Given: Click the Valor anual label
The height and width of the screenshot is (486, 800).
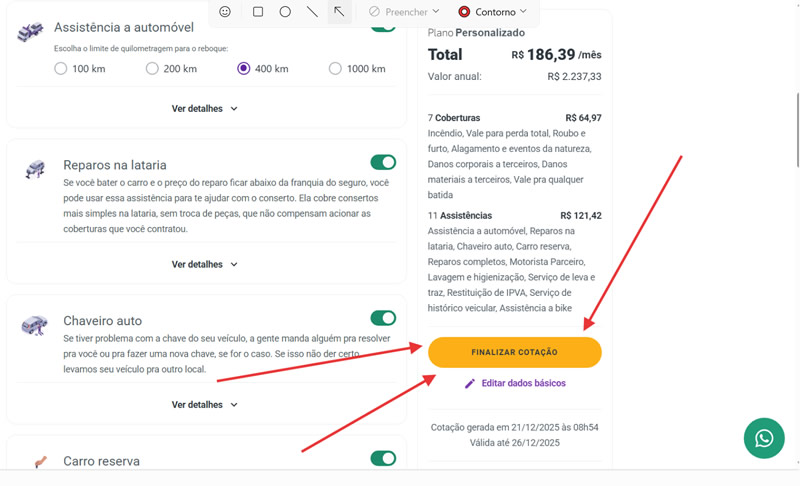Looking at the screenshot, I should pos(454,76).
